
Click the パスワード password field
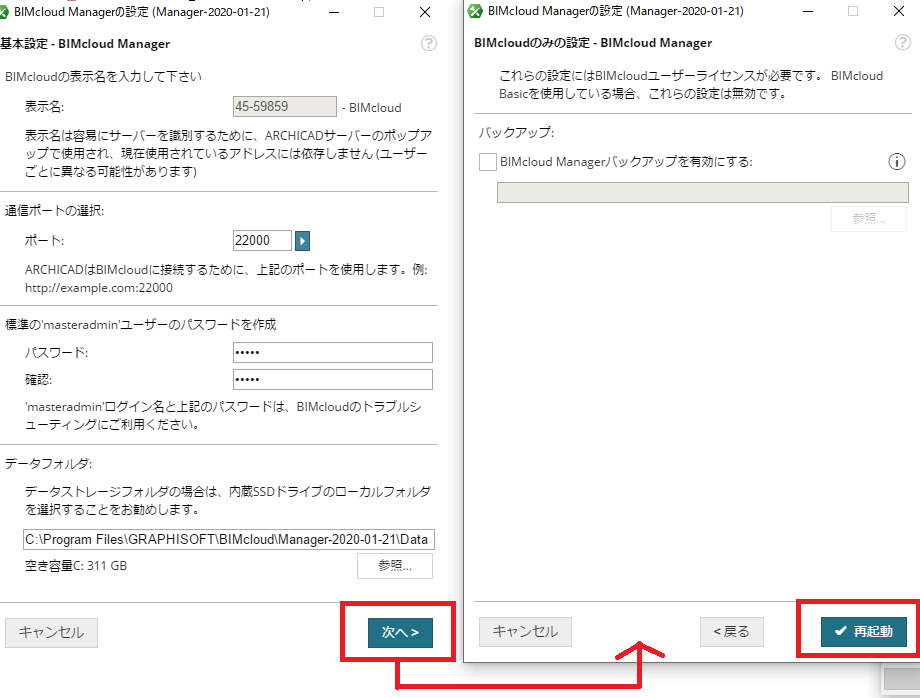333,353
